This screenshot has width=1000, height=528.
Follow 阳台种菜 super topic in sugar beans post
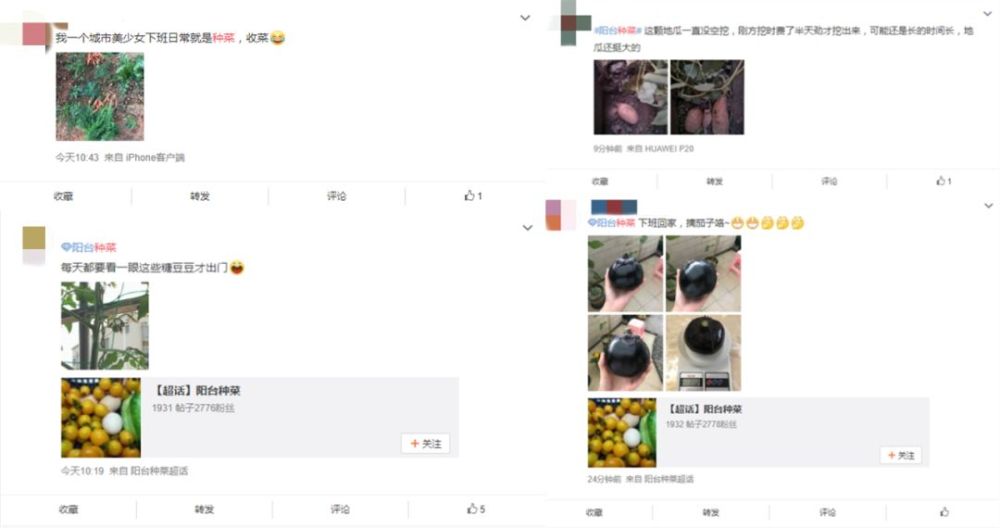point(425,444)
